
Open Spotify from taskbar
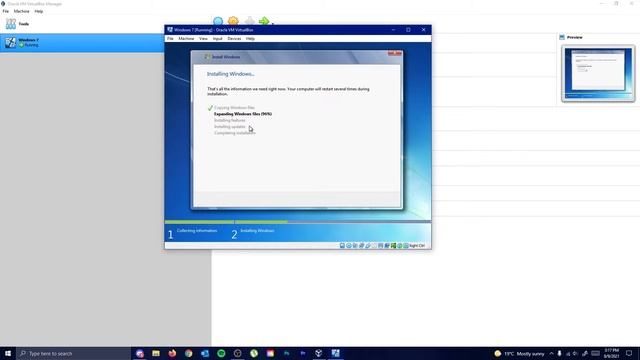[221, 353]
